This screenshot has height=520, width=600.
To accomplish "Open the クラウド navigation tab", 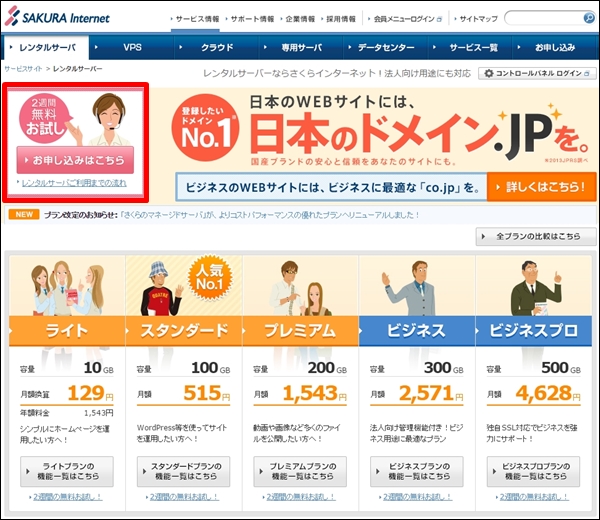I will 217,47.
